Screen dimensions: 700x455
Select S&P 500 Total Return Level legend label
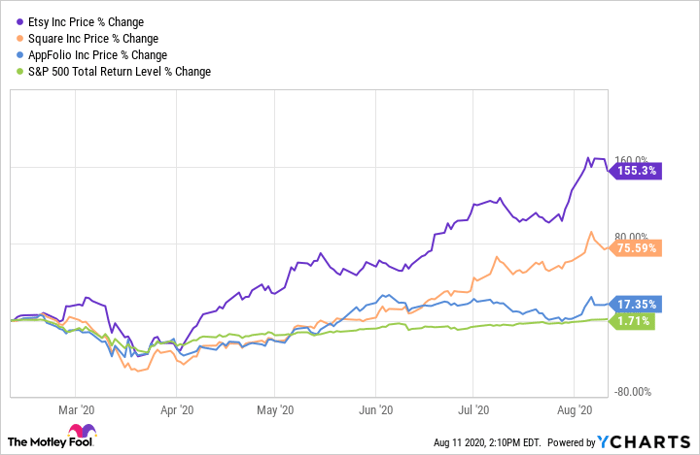[116, 71]
